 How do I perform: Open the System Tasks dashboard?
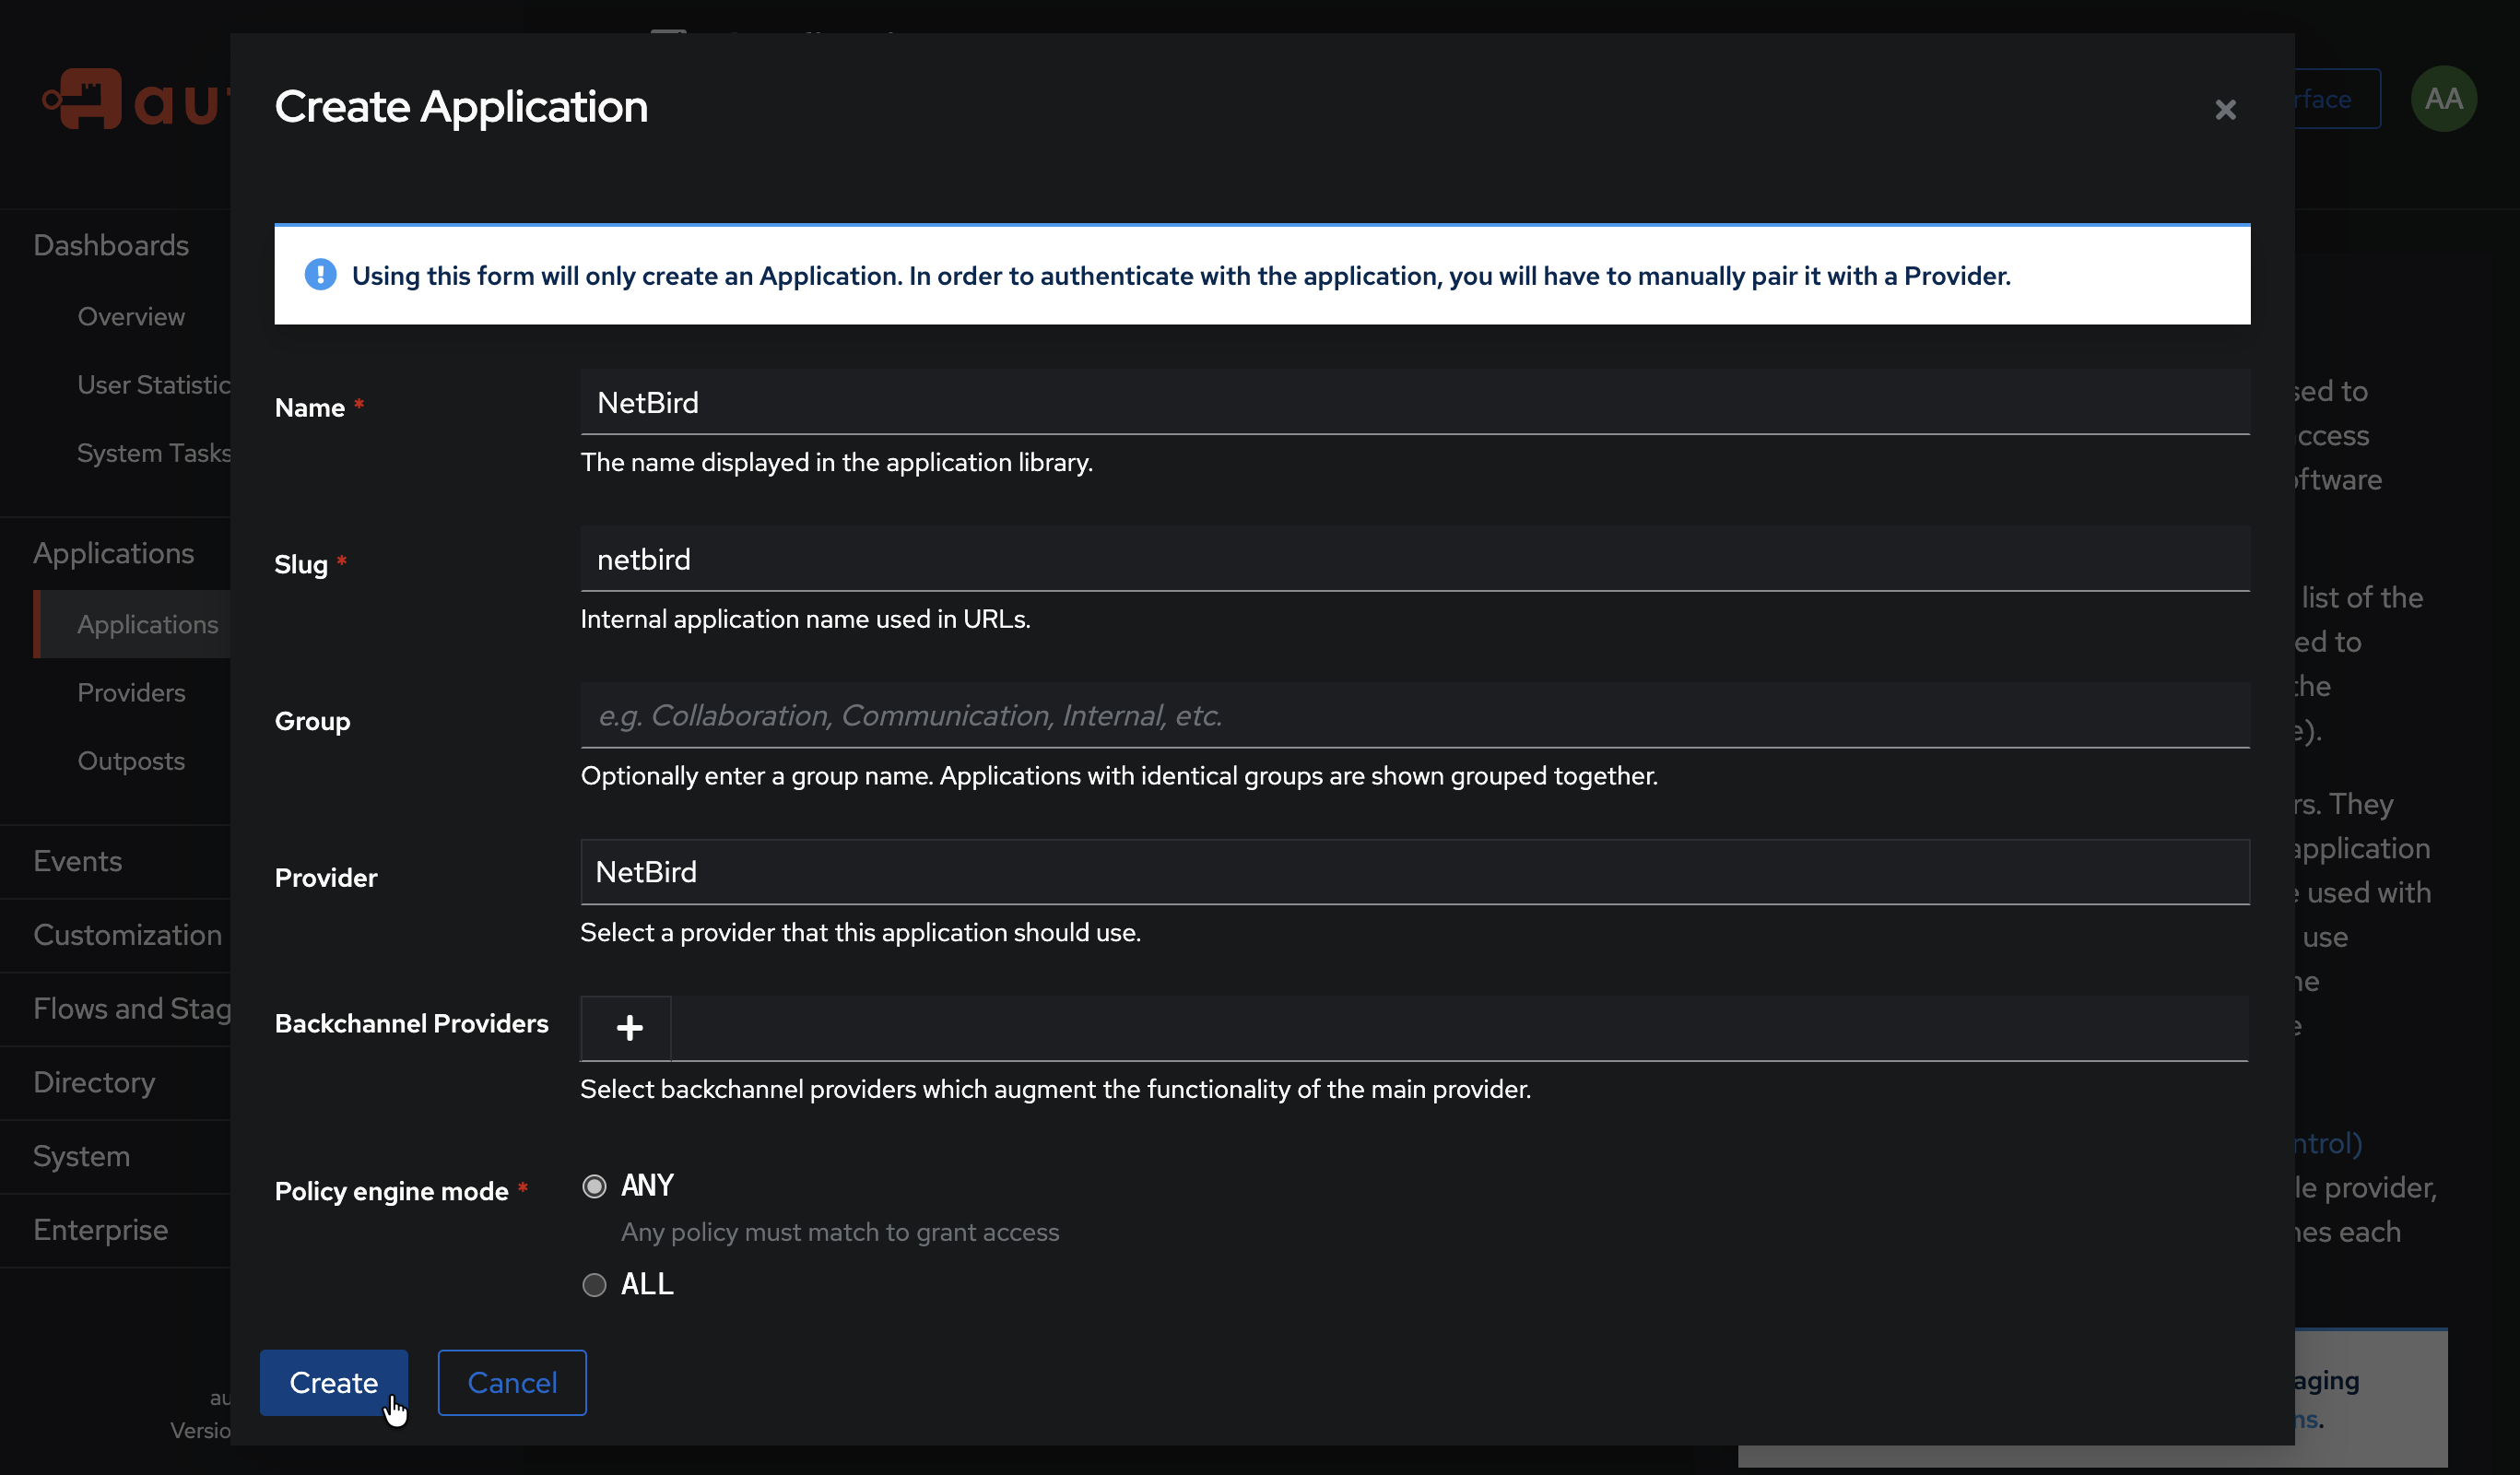click(x=153, y=453)
